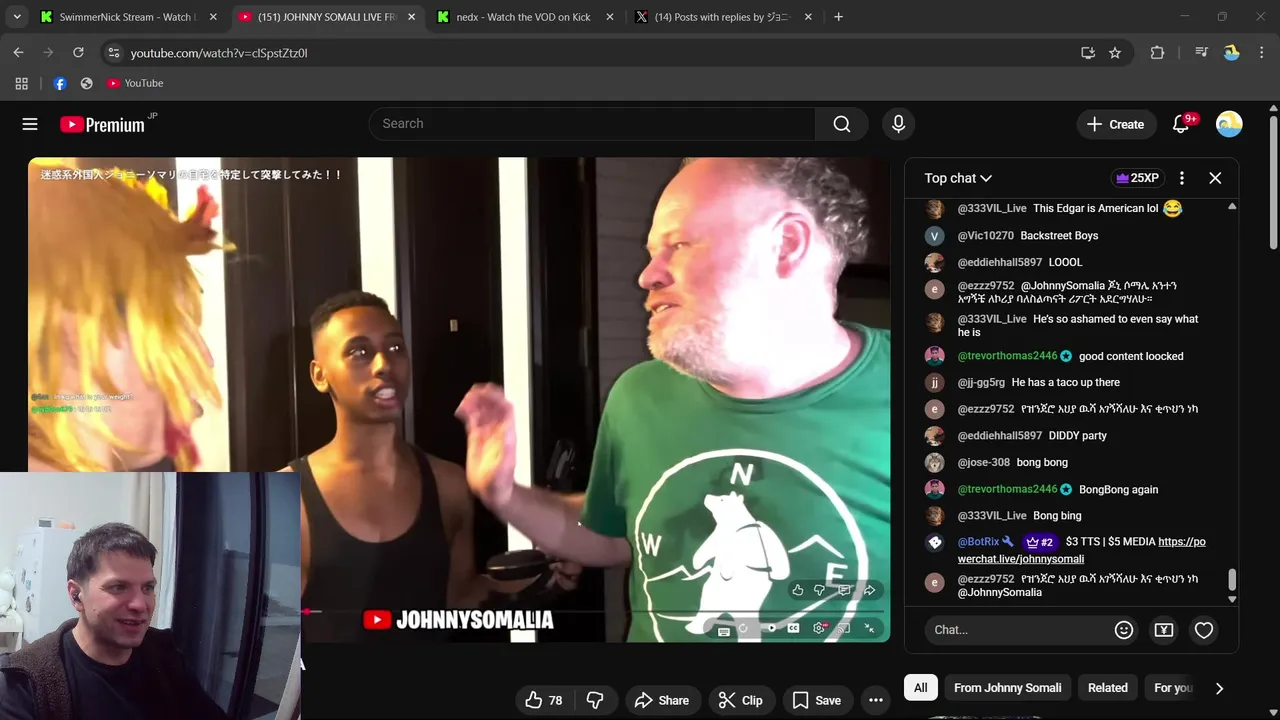Click the live chat scrollbar thumb
The height and width of the screenshot is (720, 1280).
pyautogui.click(x=1232, y=580)
